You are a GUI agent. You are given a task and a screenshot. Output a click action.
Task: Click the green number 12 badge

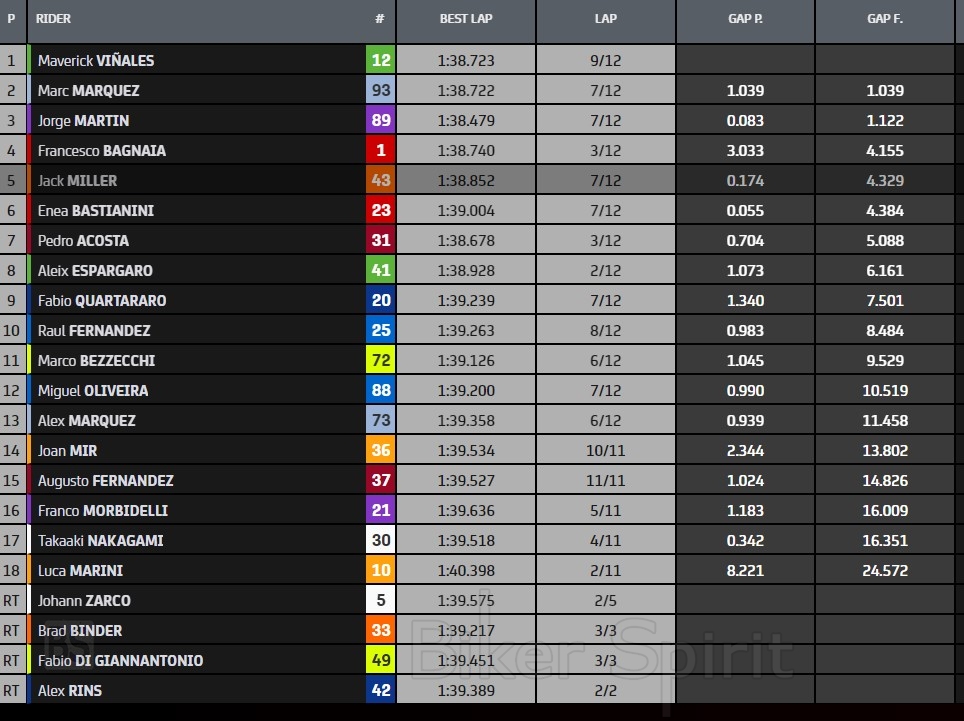point(381,60)
